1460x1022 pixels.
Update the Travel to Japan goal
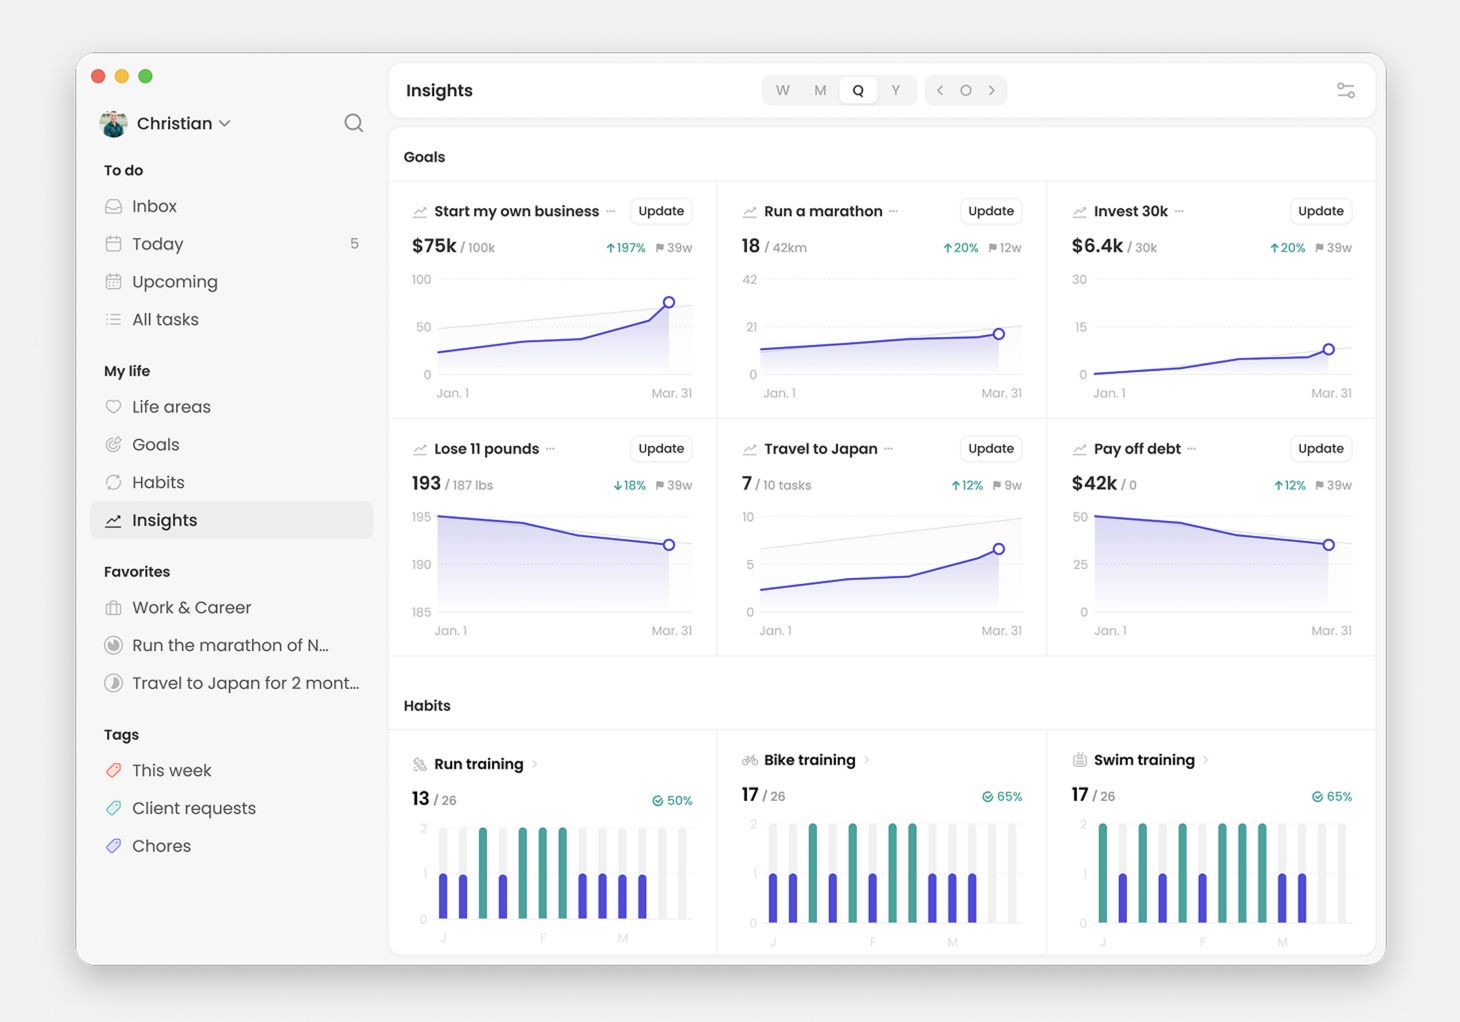point(991,449)
